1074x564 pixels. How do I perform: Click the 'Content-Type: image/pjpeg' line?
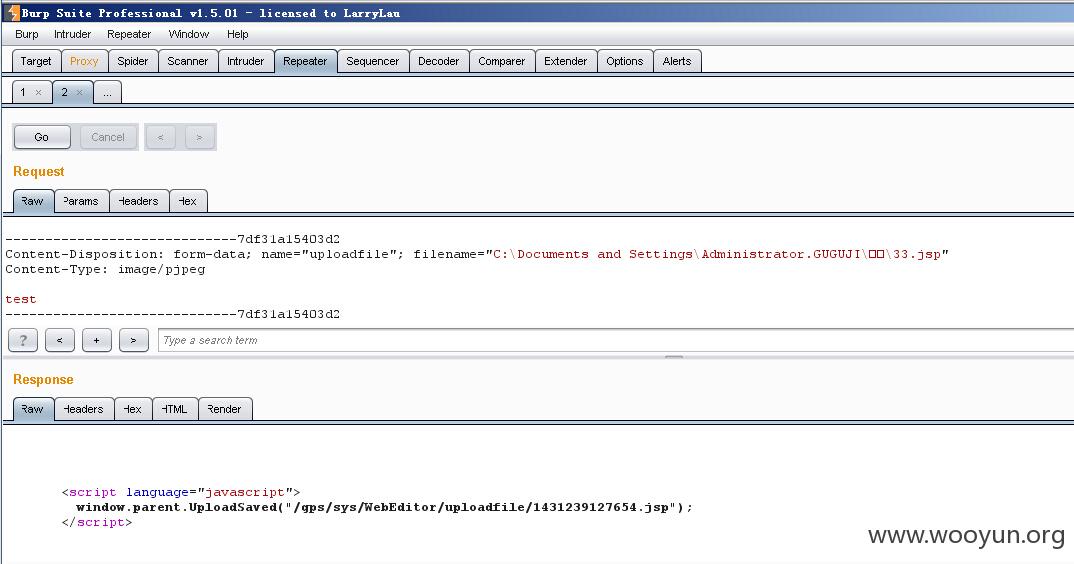105,269
